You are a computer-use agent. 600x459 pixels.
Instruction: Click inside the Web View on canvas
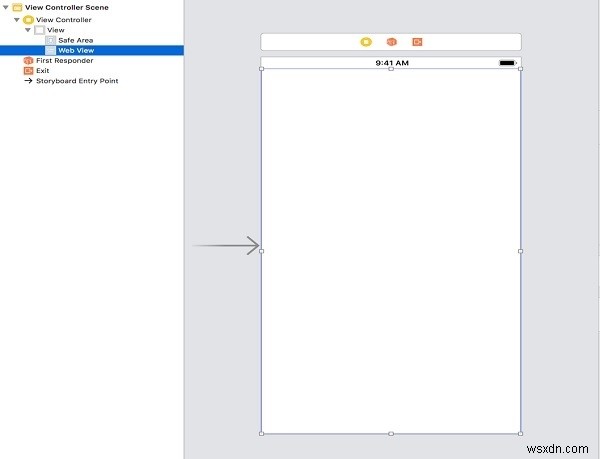pos(391,251)
